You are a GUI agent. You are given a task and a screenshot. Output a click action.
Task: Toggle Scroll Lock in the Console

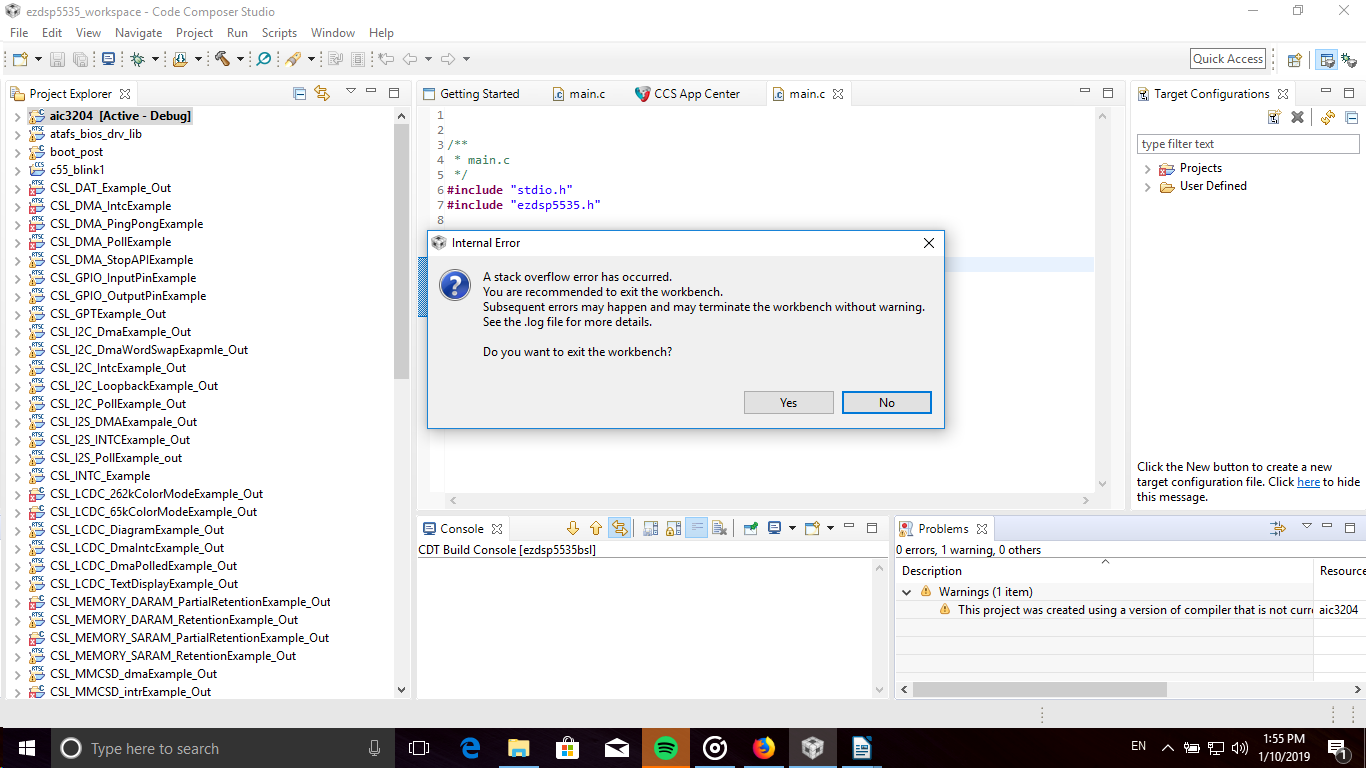[x=673, y=528]
